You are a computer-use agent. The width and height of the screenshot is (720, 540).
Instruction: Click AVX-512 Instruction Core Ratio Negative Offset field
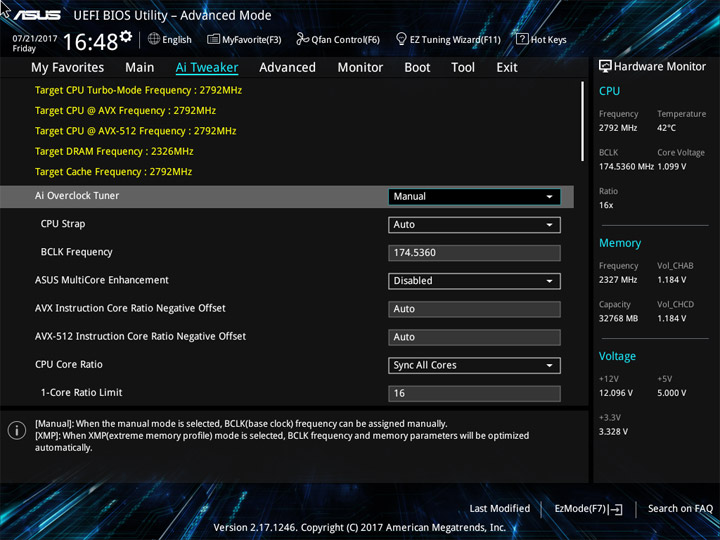pos(474,337)
